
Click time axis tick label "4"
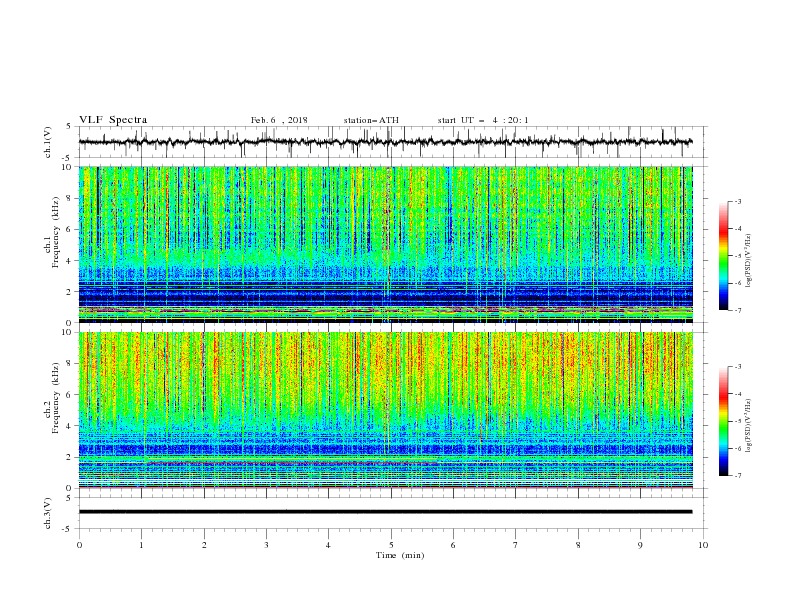coord(328,545)
